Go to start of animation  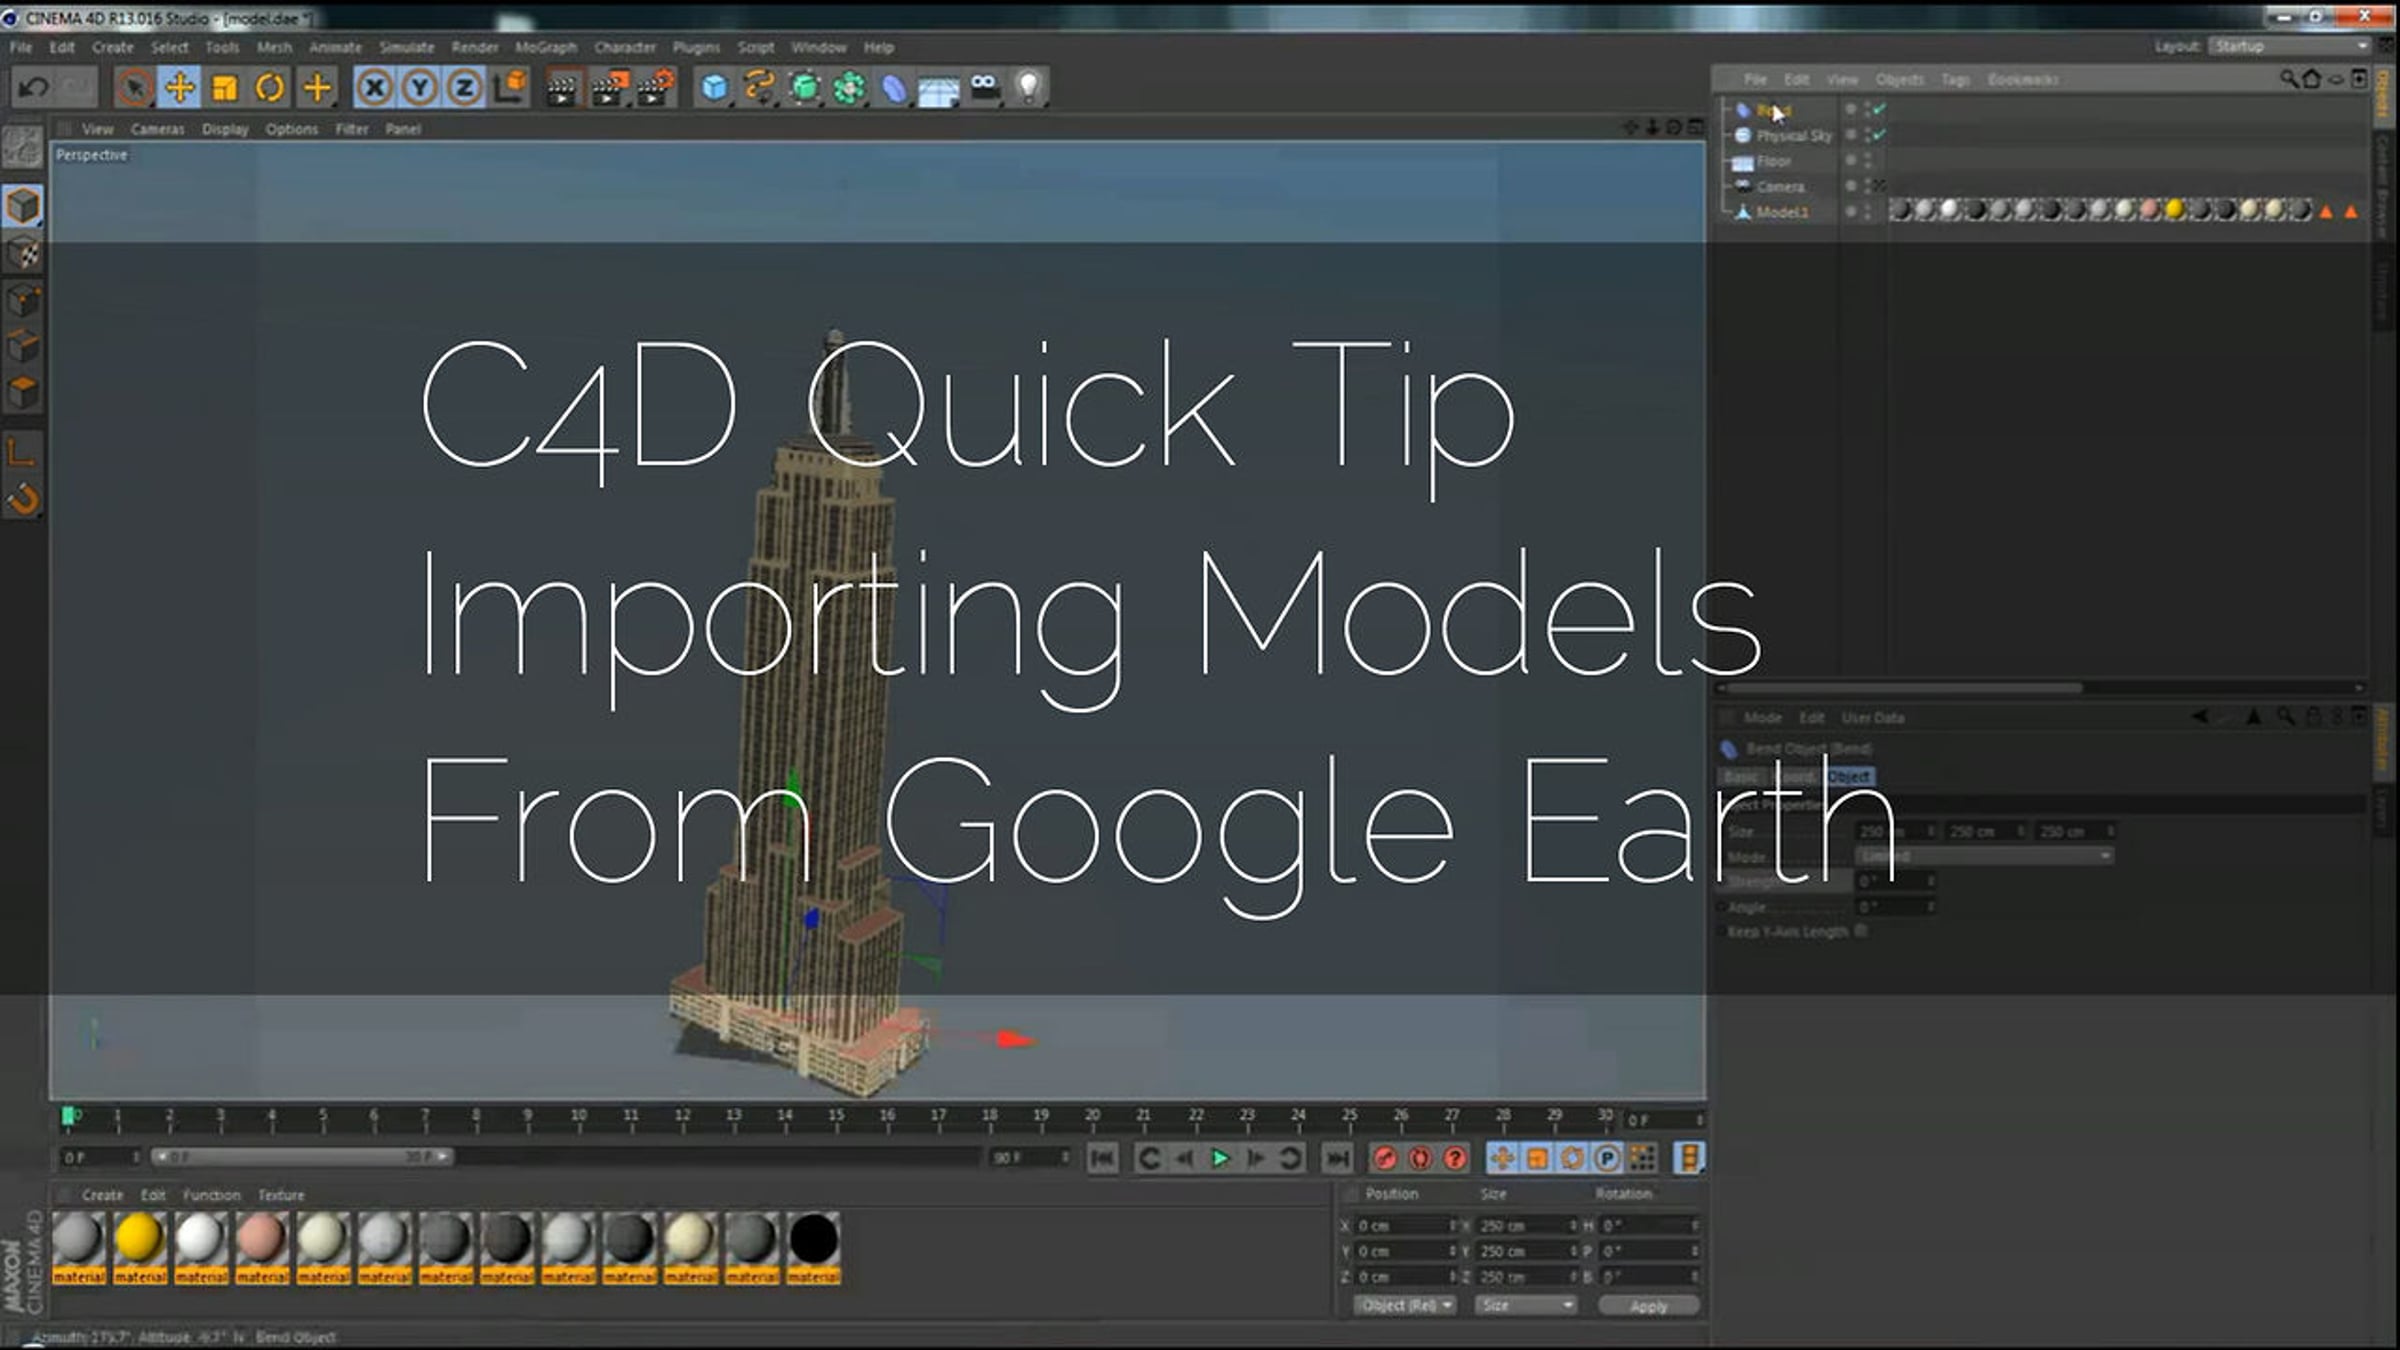pos(1102,1158)
